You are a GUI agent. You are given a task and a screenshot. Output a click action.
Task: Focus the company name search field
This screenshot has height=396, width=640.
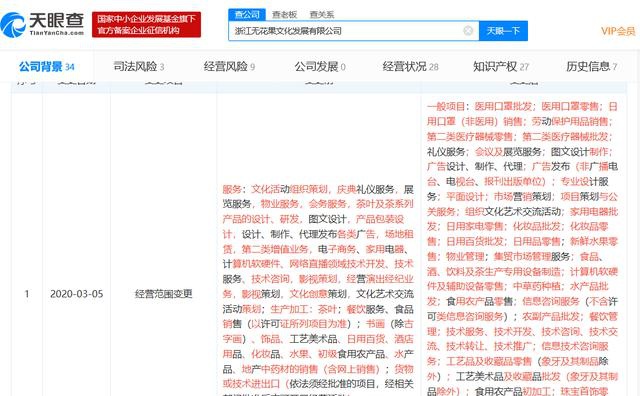click(347, 31)
